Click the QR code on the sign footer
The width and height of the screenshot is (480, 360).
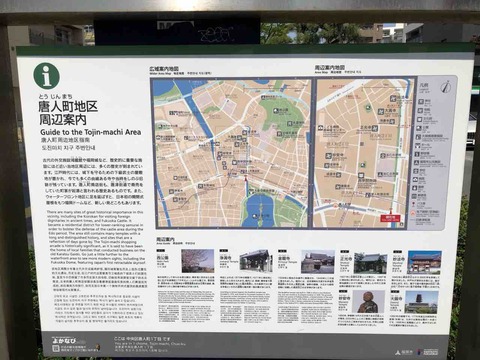click(x=56, y=348)
